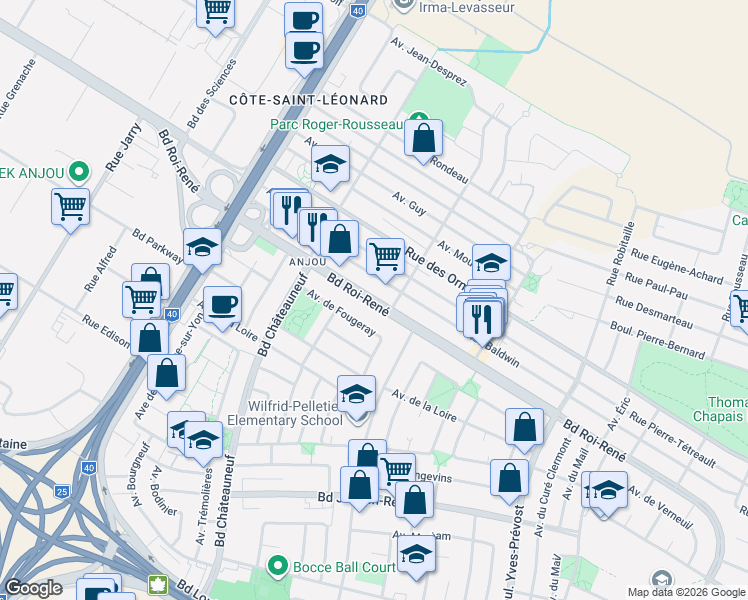Click the shopping bag marker above the Anjou label
This screenshot has width=748, height=600.
[339, 239]
